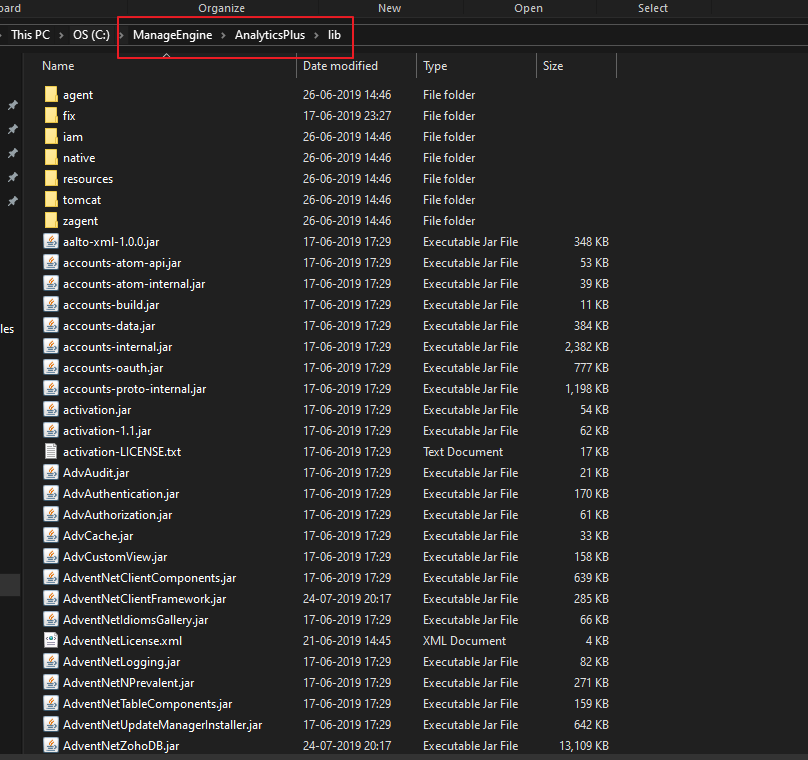Sort by the Date modified column header
Image resolution: width=808 pixels, height=760 pixels.
(x=340, y=66)
